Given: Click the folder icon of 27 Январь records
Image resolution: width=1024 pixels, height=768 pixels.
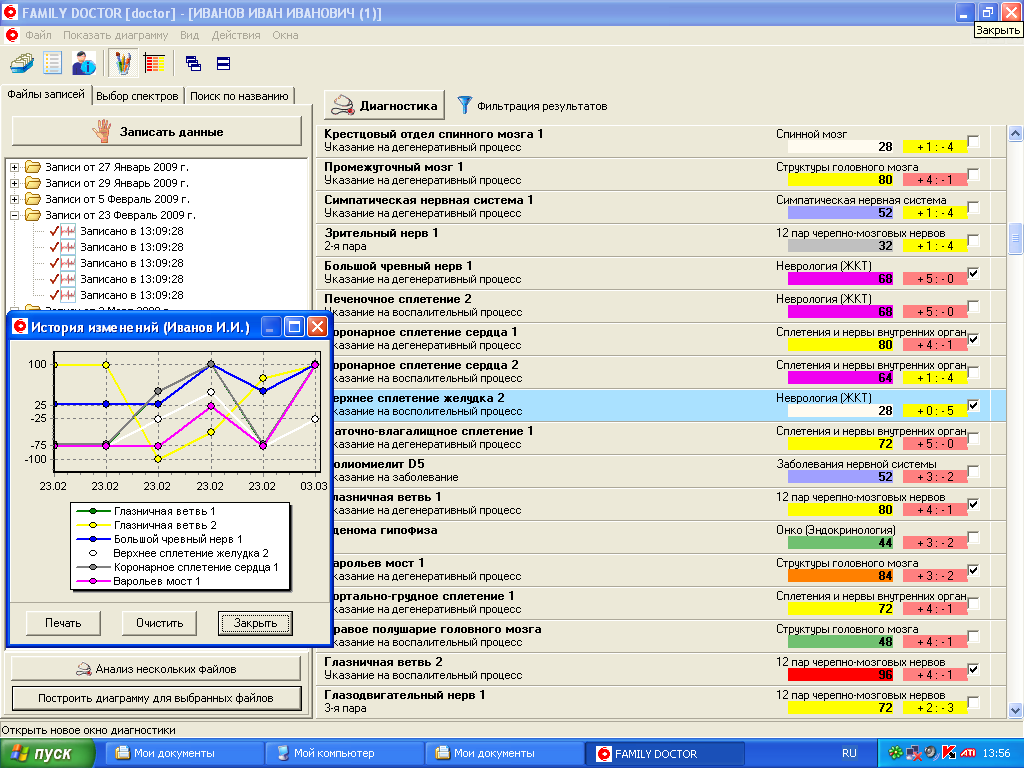Looking at the screenshot, I should coord(33,167).
